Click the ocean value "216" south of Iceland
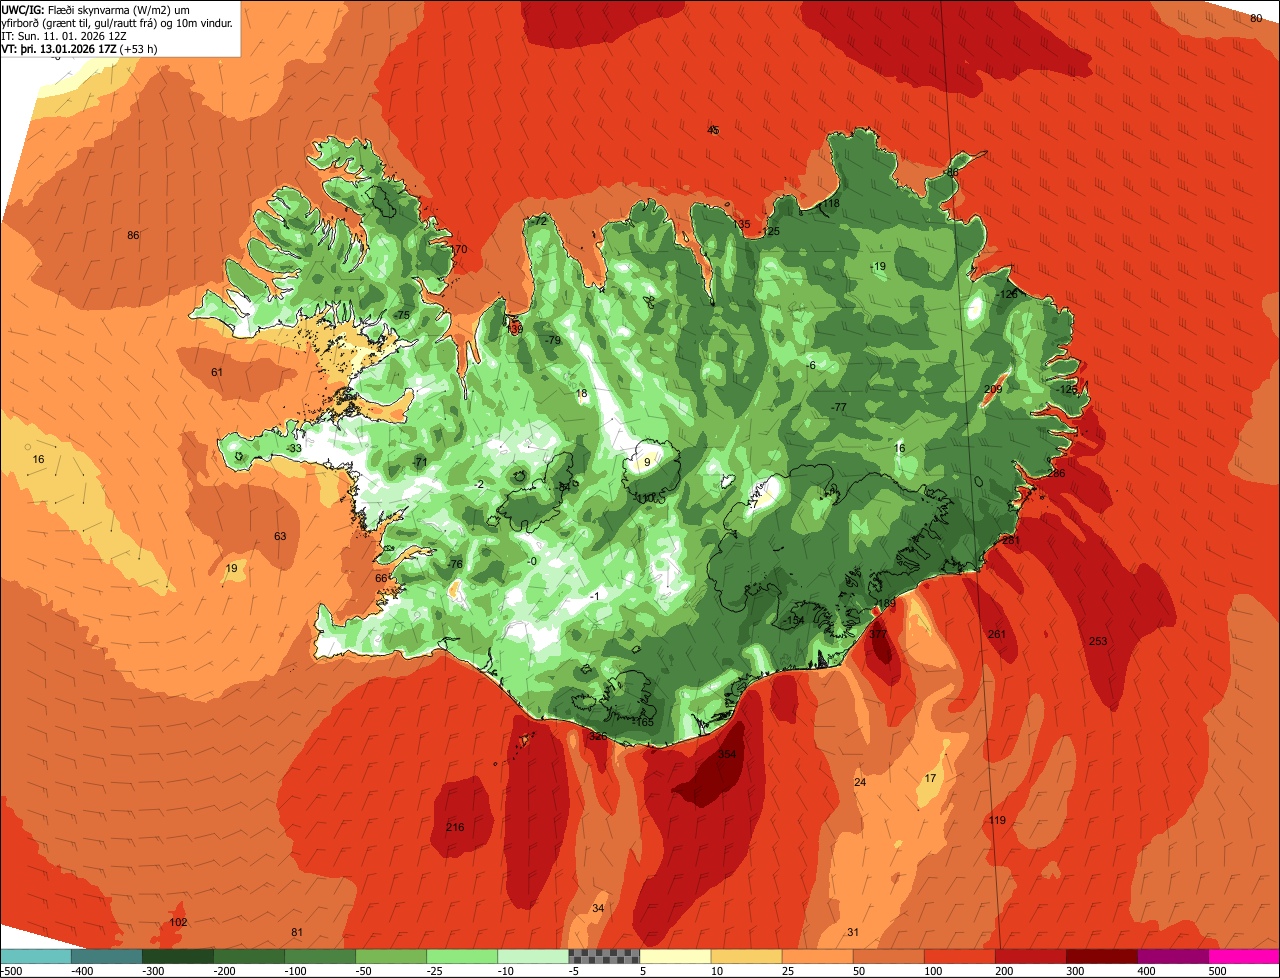 point(455,827)
